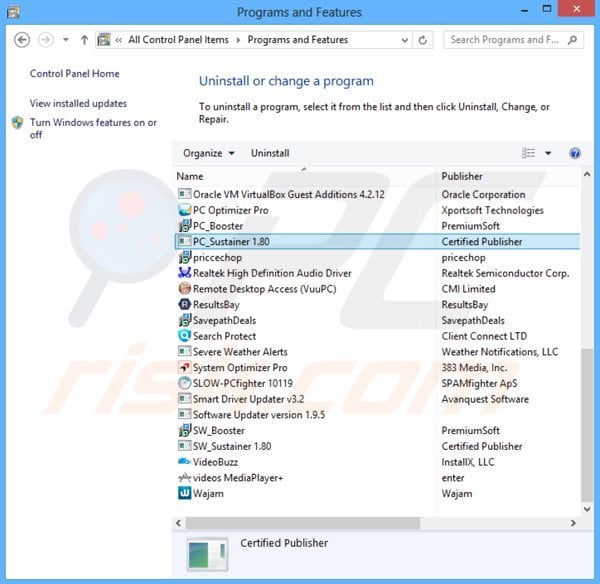This screenshot has height=584, width=600.
Task: Click 'Weather Notifications, LLC' publisher cell
Action: point(500,352)
